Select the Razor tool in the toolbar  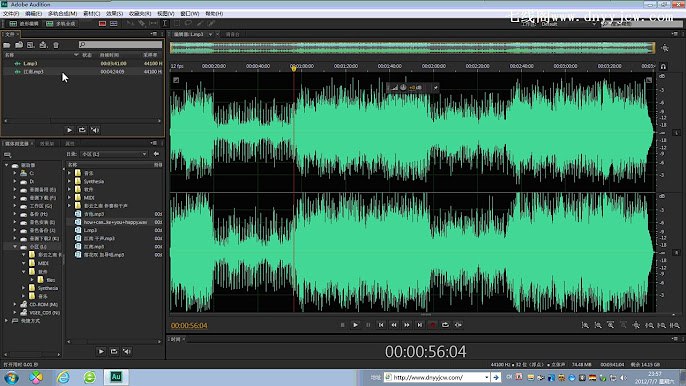[x=142, y=23]
